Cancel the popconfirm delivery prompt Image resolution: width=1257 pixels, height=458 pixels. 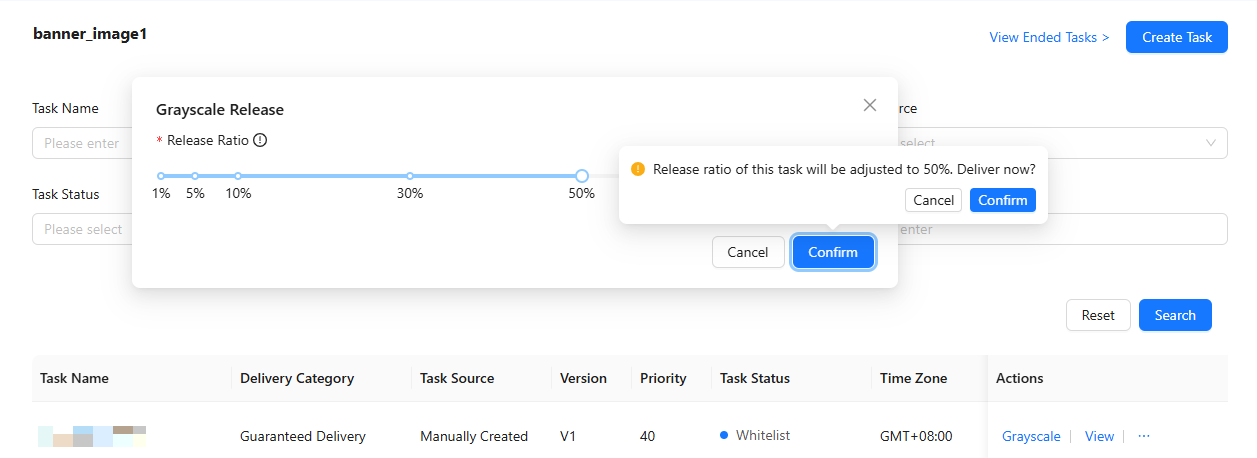[x=933, y=200]
